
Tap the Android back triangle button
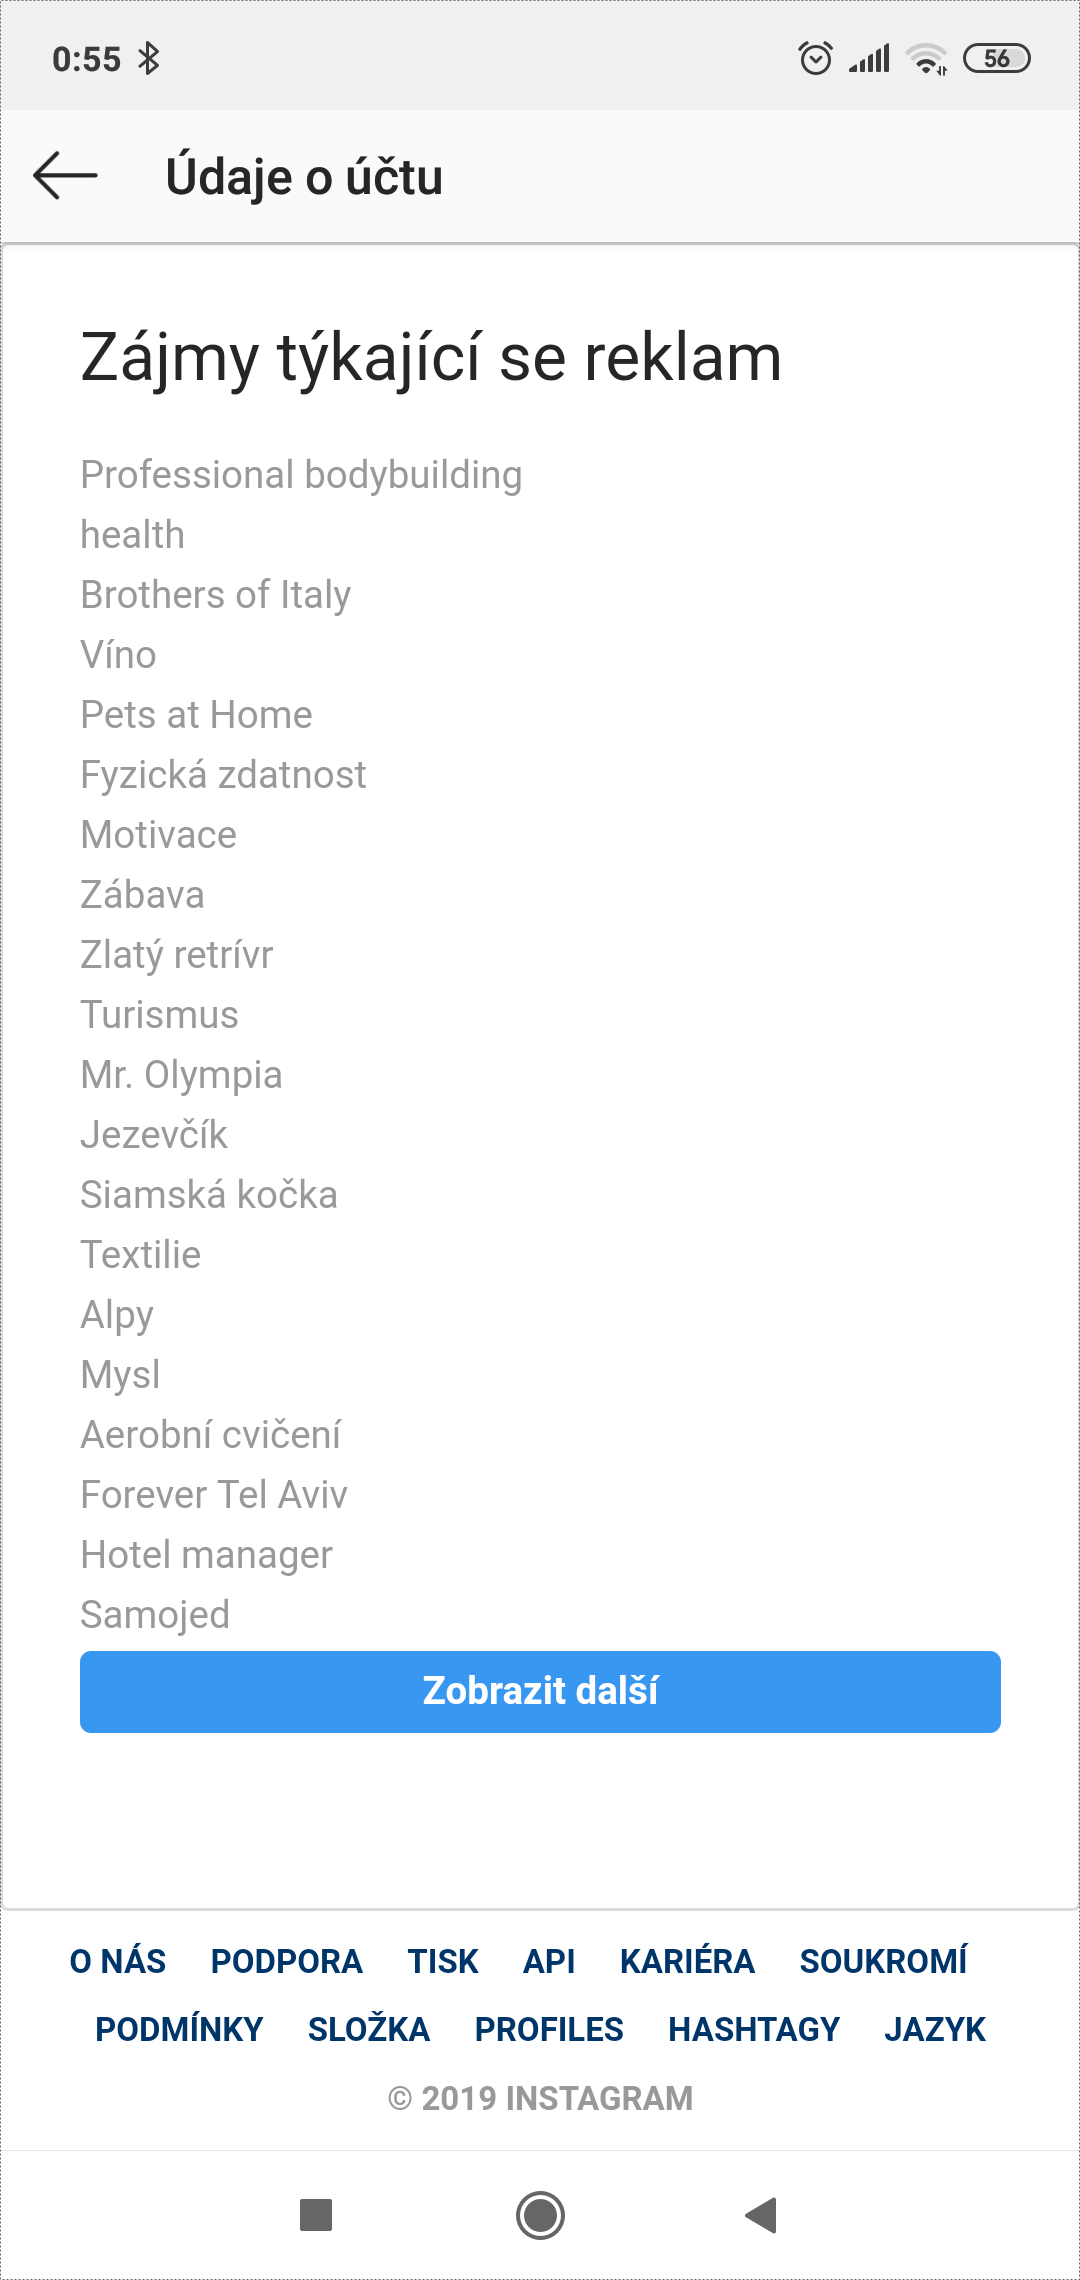tap(761, 2215)
